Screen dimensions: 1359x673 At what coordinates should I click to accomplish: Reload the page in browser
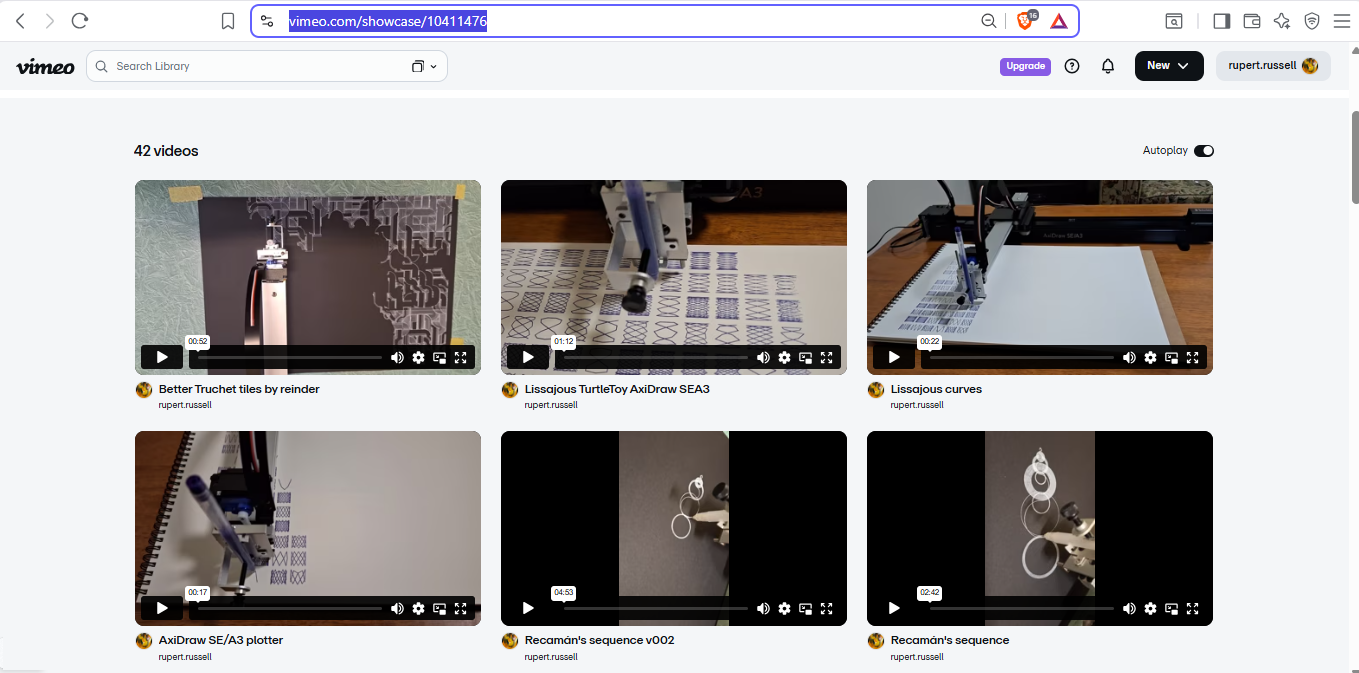80,21
